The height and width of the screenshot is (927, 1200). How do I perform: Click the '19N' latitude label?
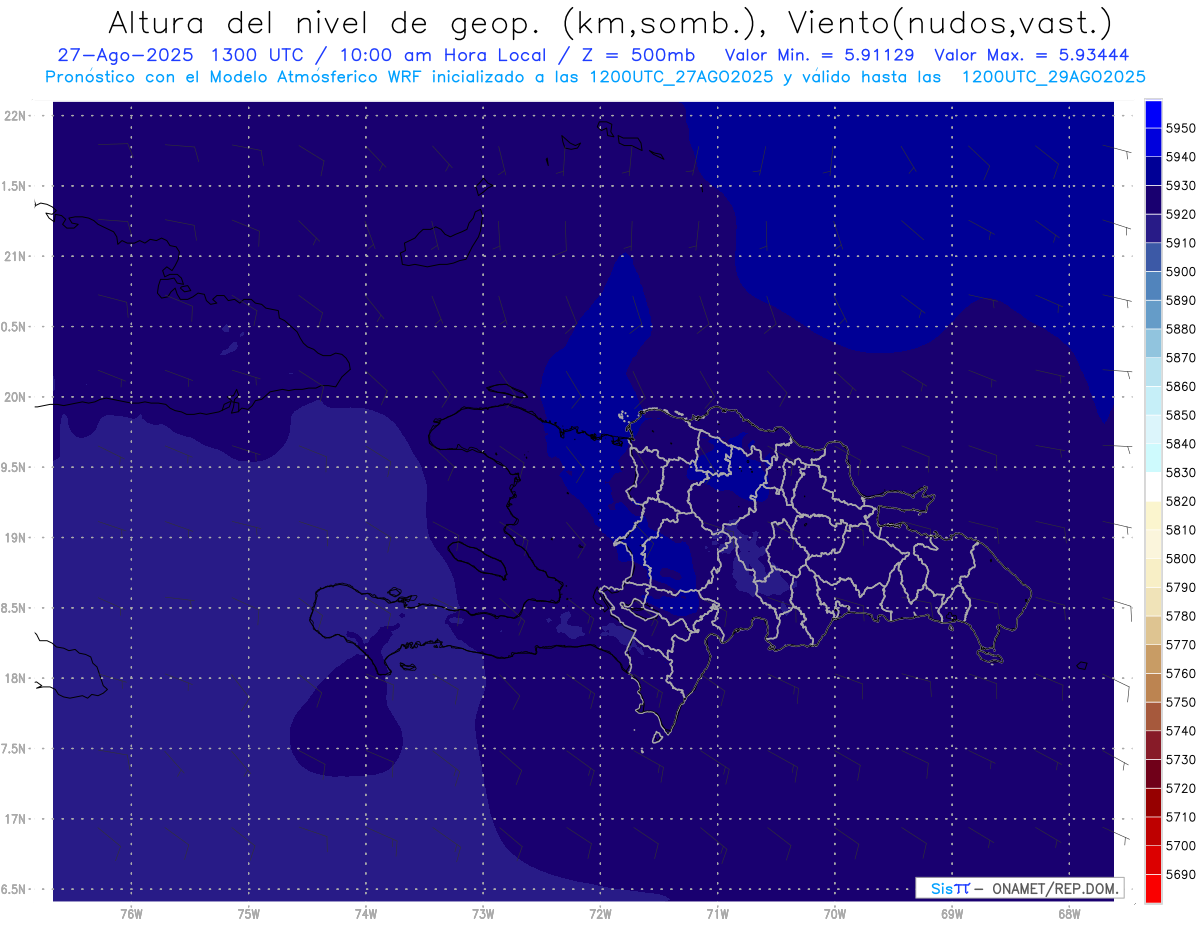click(16, 538)
